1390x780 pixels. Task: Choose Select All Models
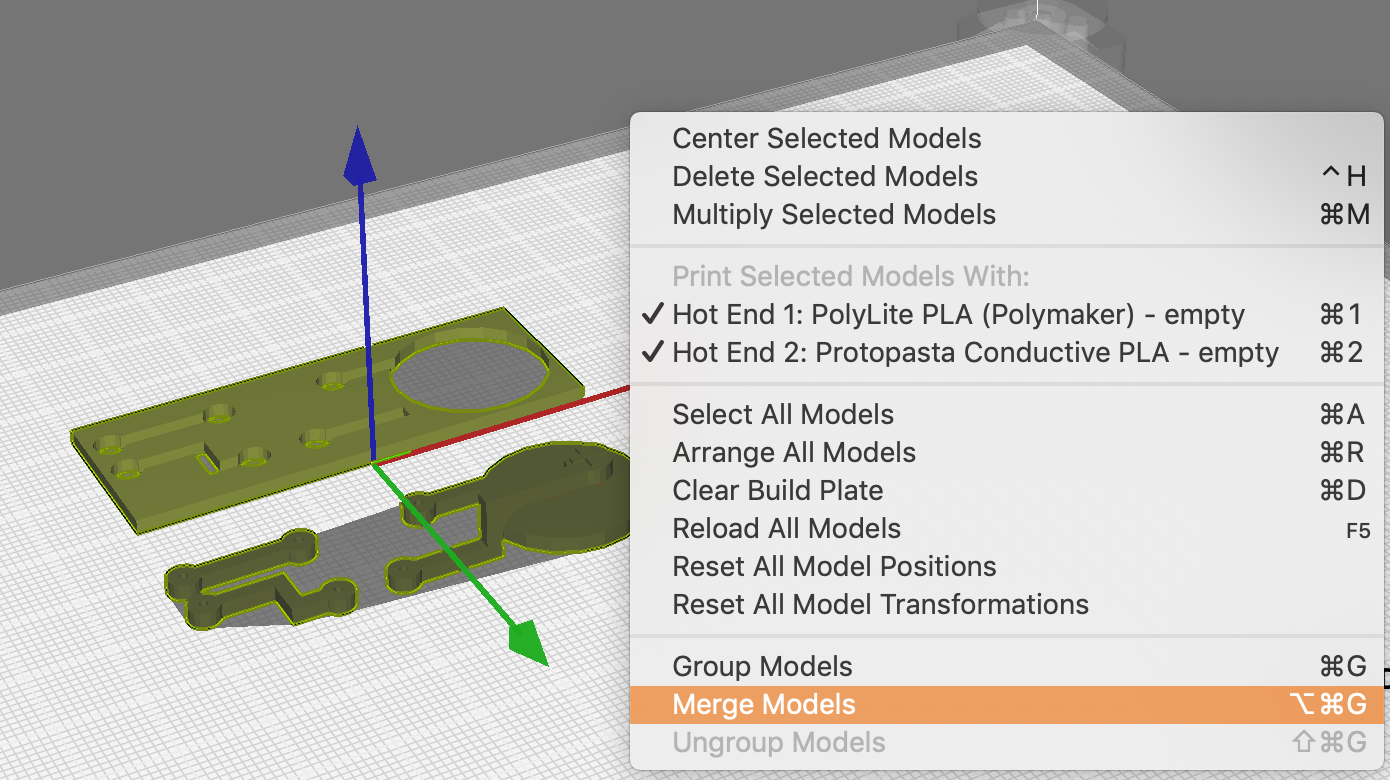[x=783, y=414]
